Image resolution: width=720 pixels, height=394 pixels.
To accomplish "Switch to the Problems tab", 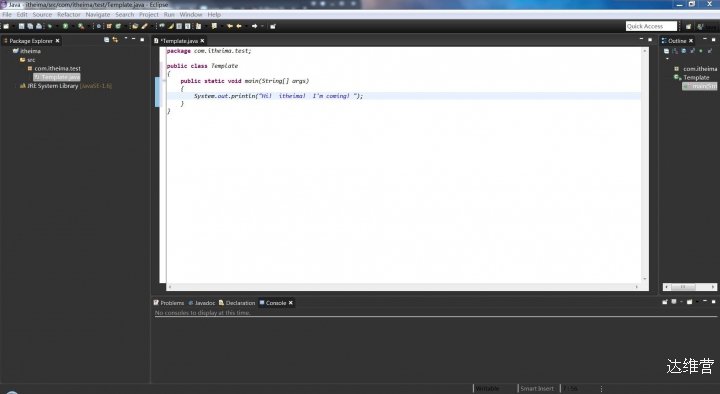I will [x=169, y=303].
